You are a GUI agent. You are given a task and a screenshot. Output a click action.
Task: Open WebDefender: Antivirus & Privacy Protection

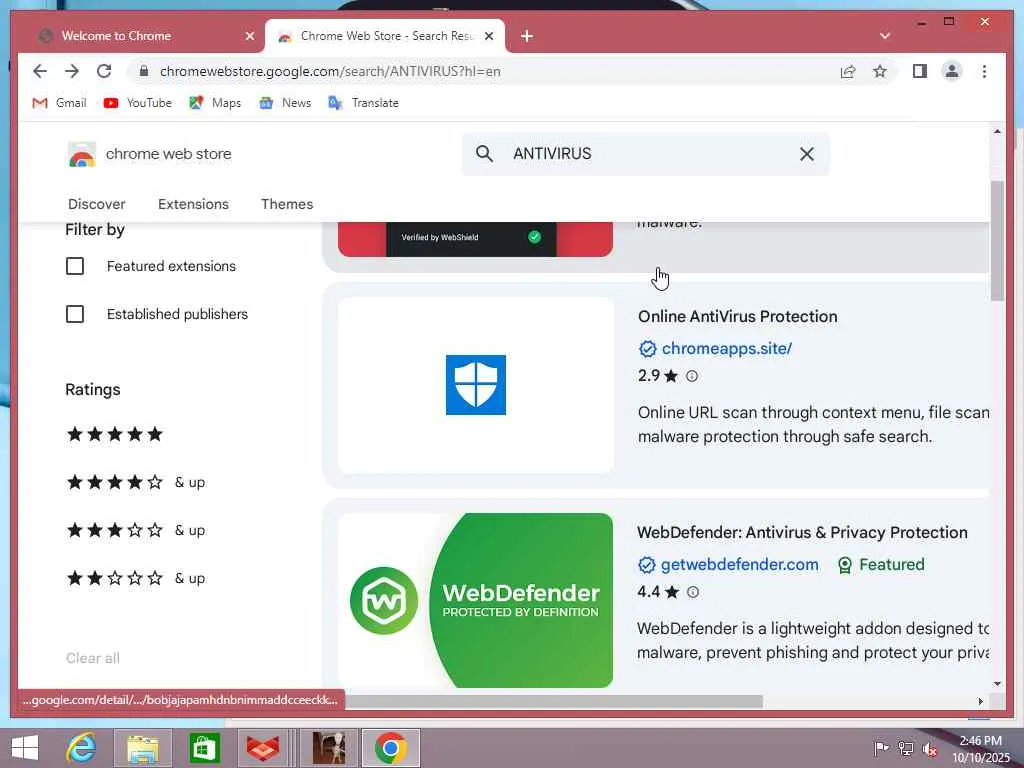[x=802, y=533]
